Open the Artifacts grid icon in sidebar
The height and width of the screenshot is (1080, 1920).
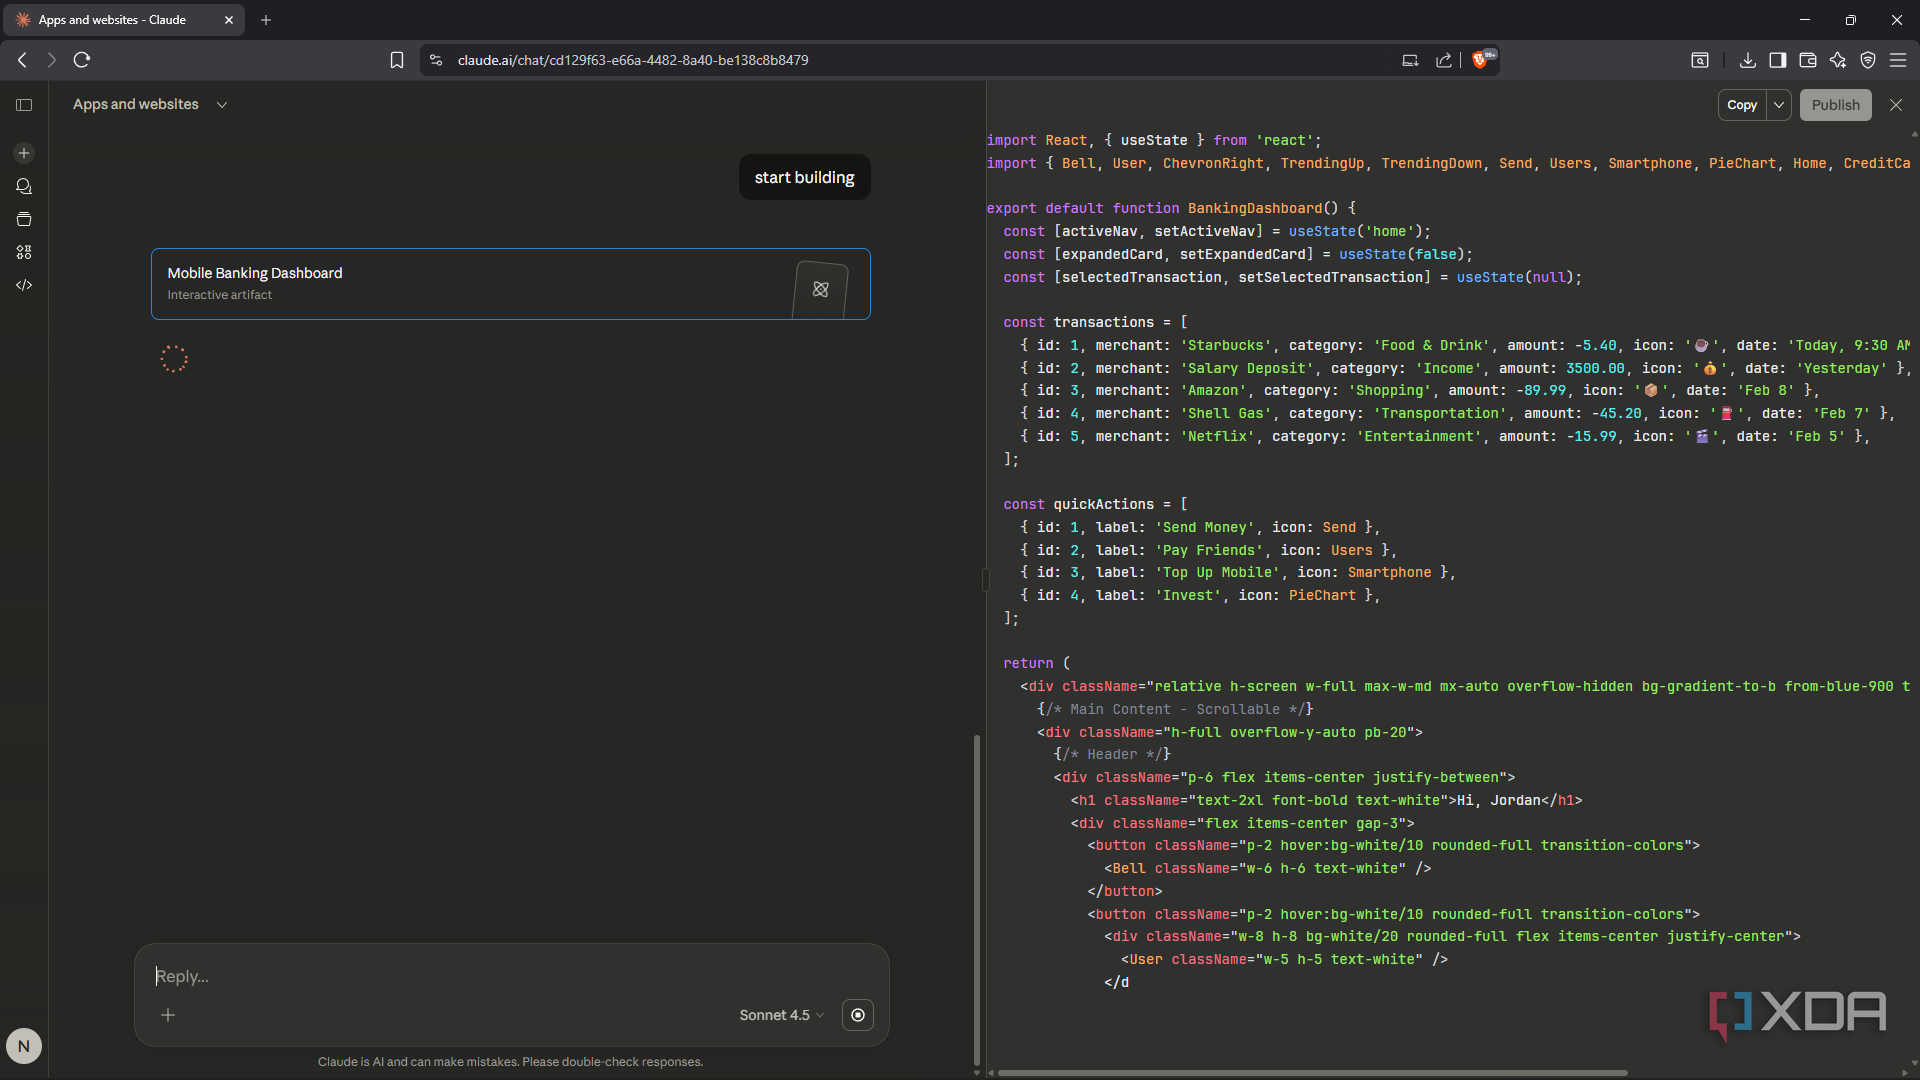pyautogui.click(x=24, y=252)
